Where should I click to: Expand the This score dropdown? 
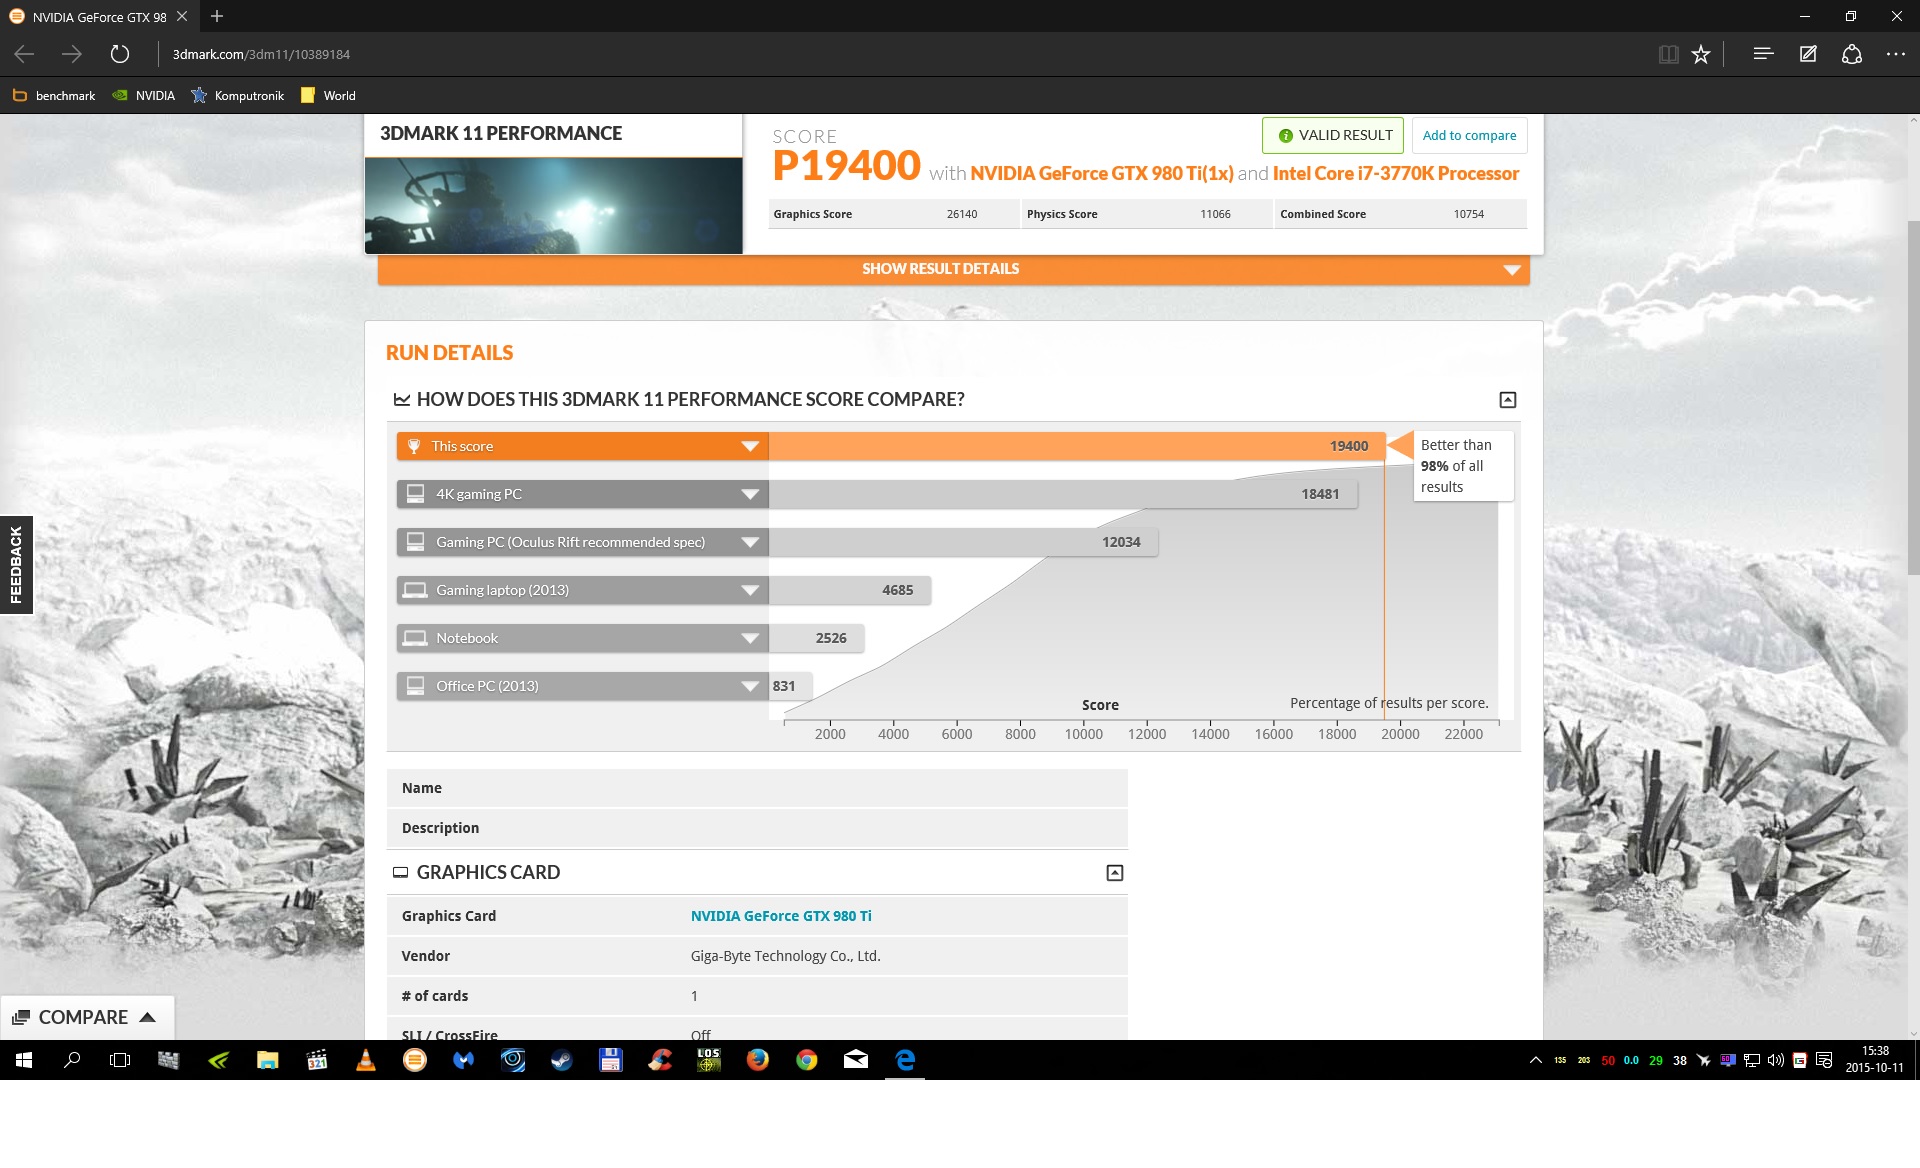(750, 446)
